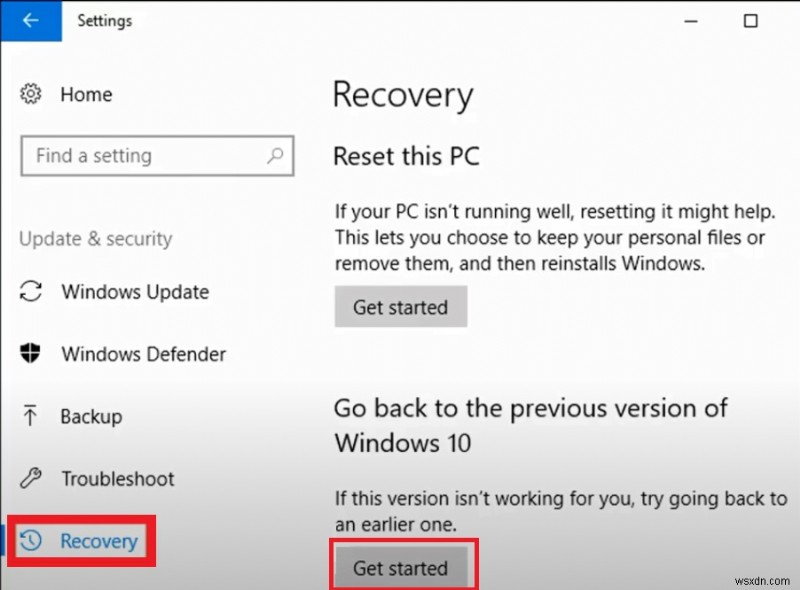Click the Settings window title bar label
The height and width of the screenshot is (590, 800).
pyautogui.click(x=104, y=20)
